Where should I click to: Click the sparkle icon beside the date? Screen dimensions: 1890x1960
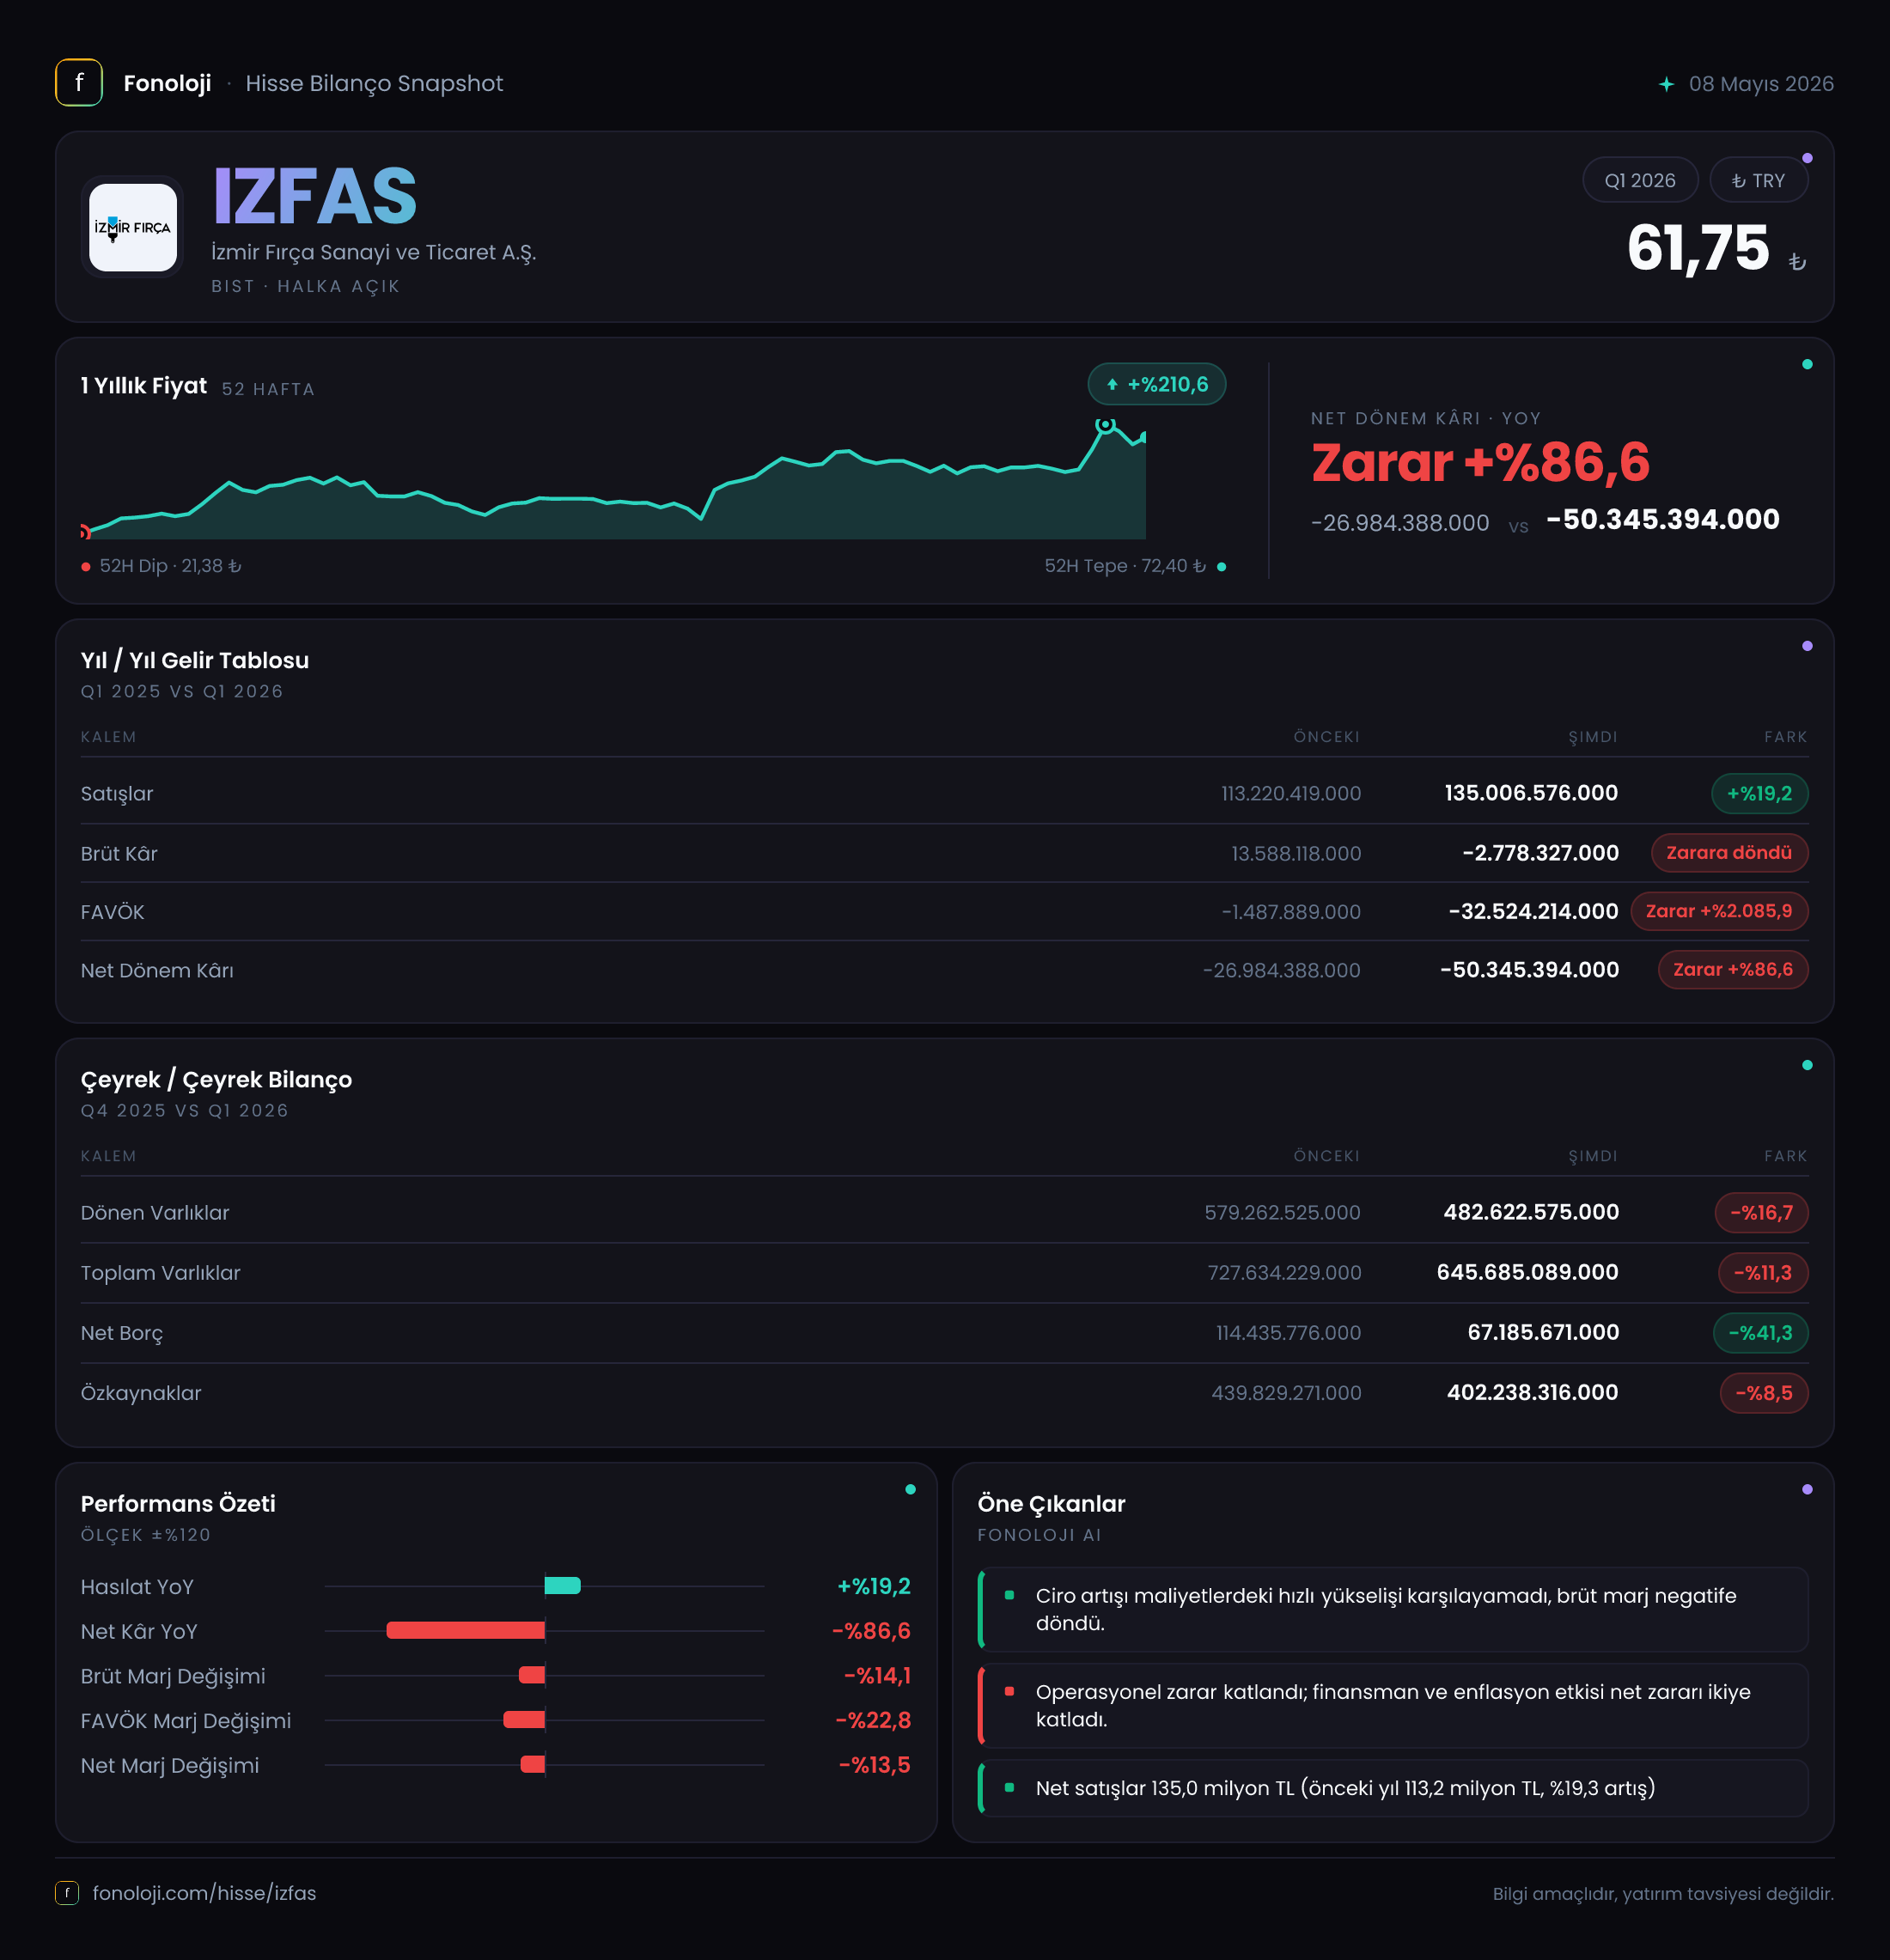[x=1666, y=84]
